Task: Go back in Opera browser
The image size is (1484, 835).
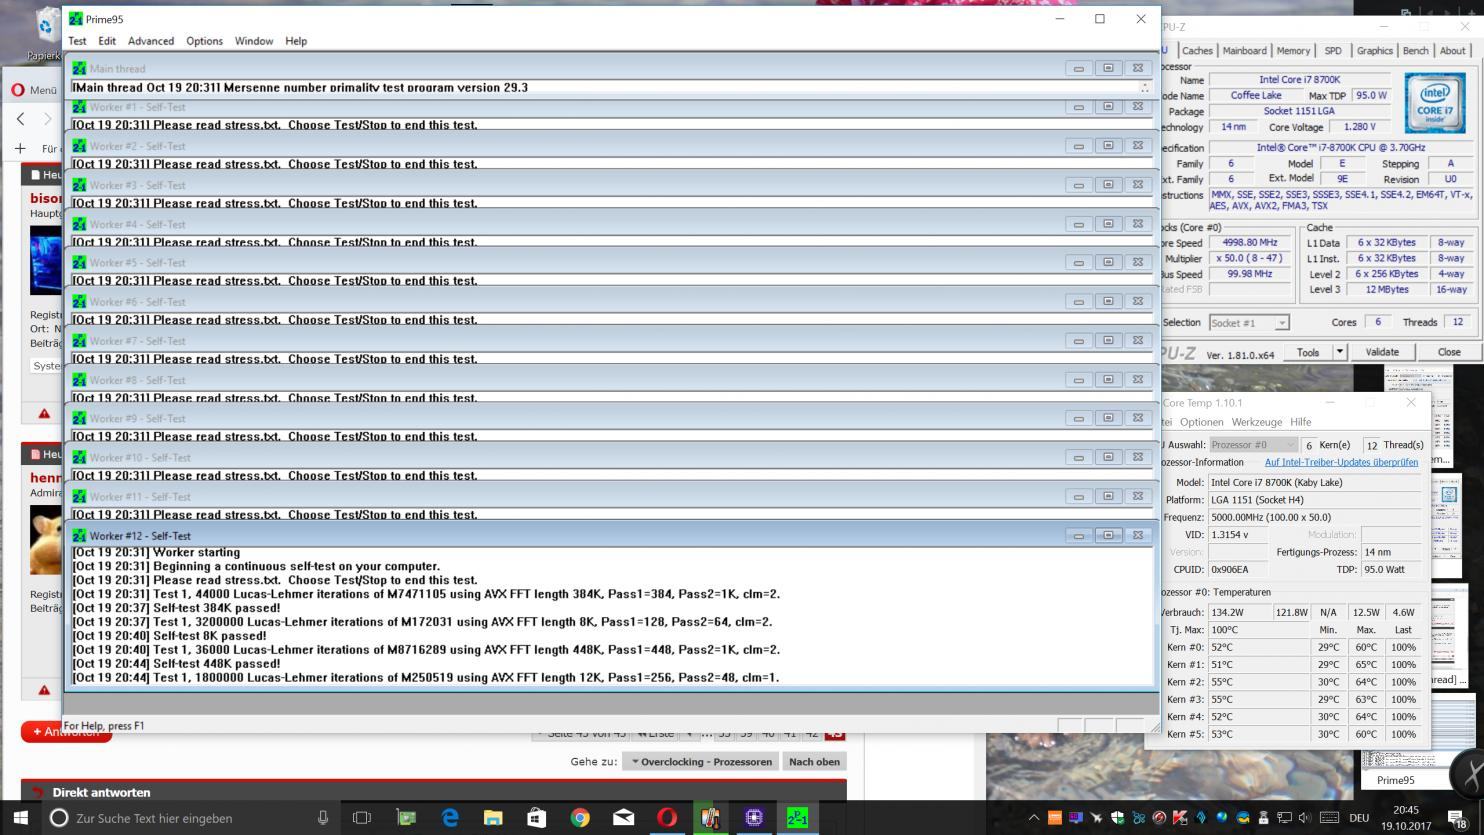Action: click(21, 119)
